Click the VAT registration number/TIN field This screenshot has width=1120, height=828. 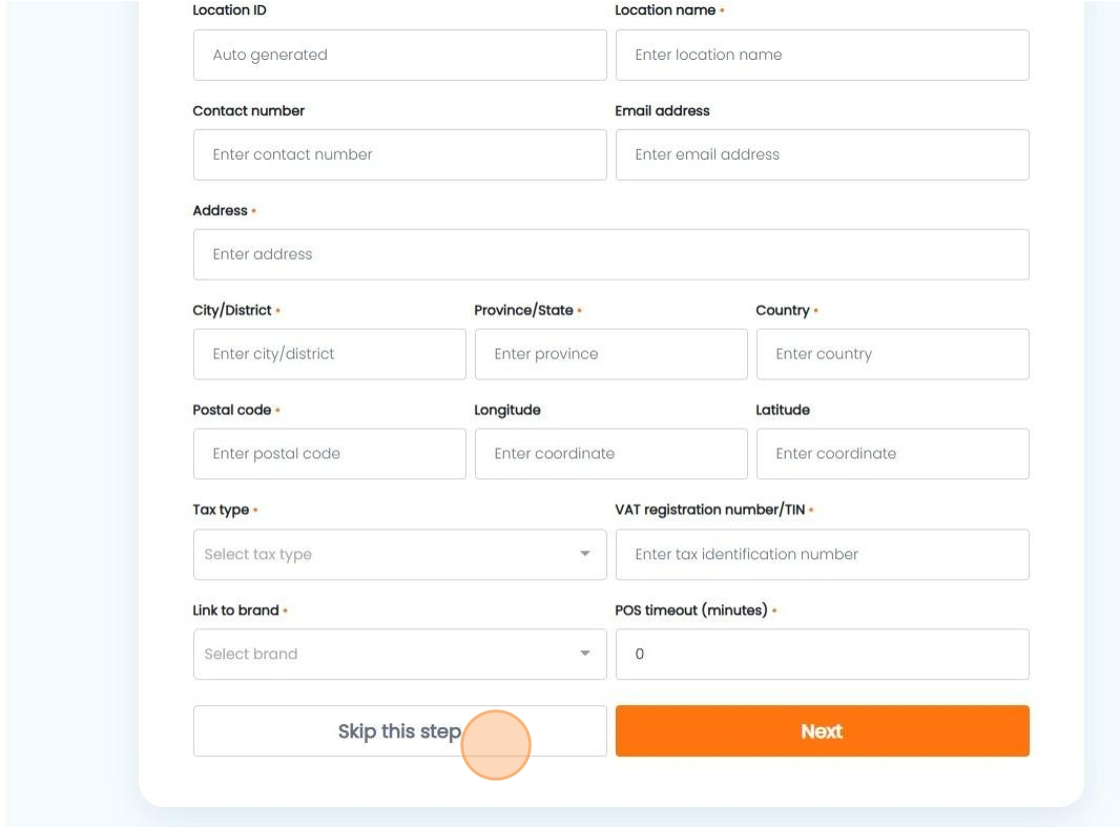click(822, 554)
